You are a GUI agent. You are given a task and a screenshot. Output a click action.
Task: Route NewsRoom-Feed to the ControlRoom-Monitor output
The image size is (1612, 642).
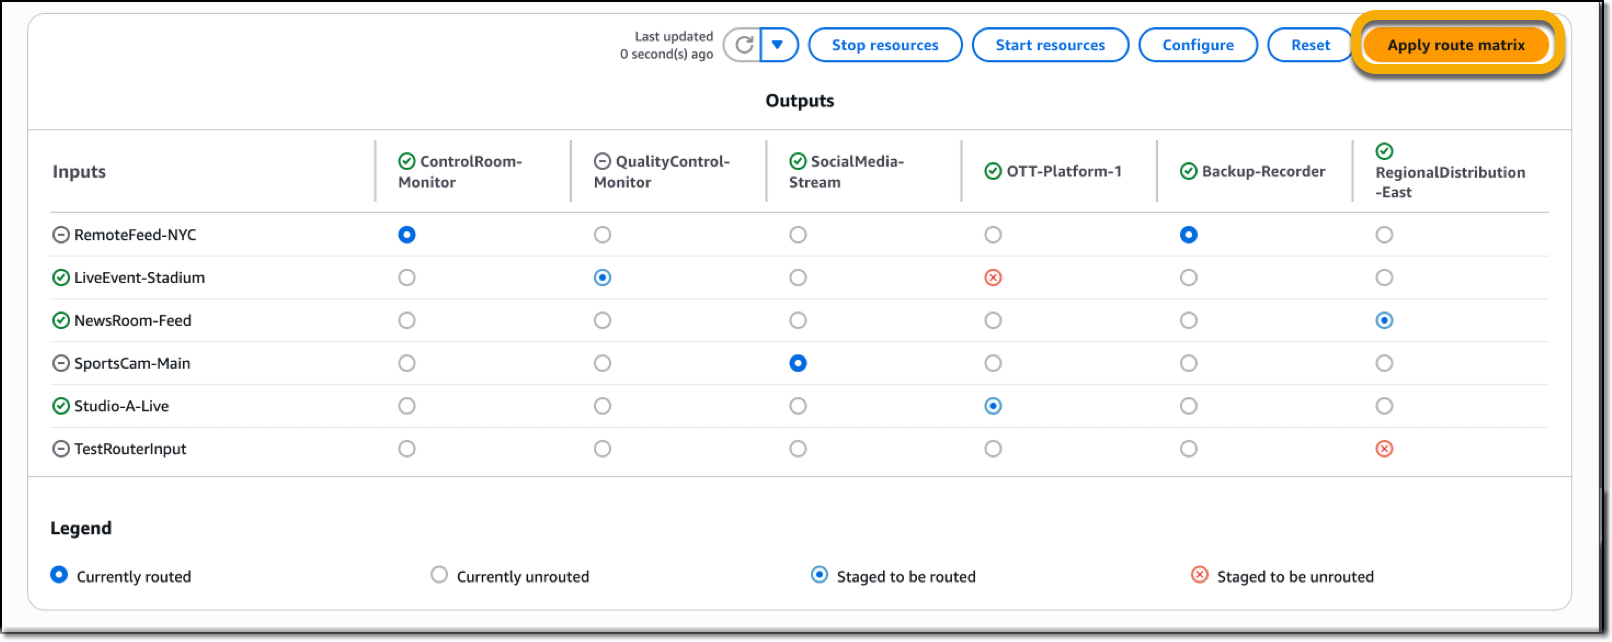(407, 321)
